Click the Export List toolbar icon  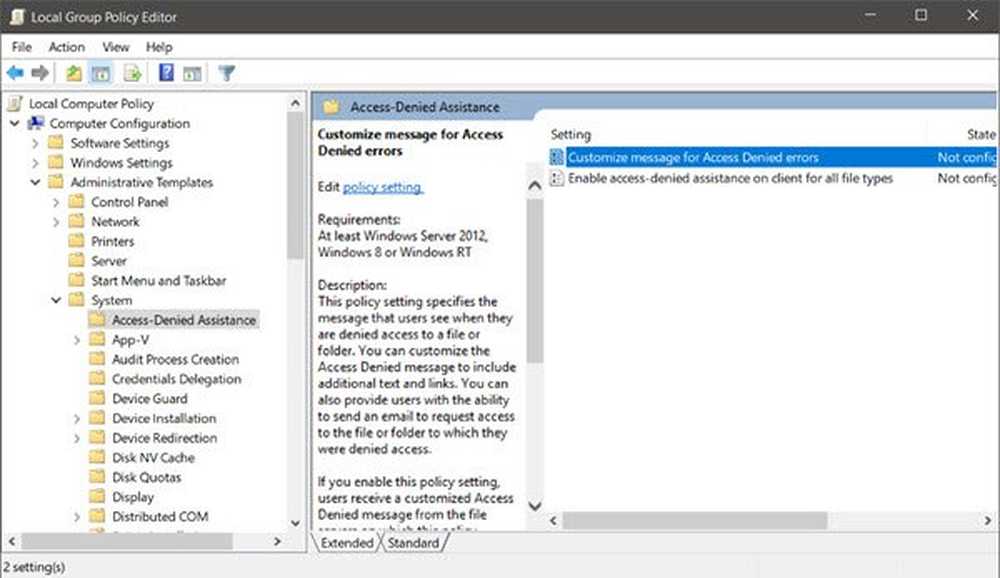point(132,73)
